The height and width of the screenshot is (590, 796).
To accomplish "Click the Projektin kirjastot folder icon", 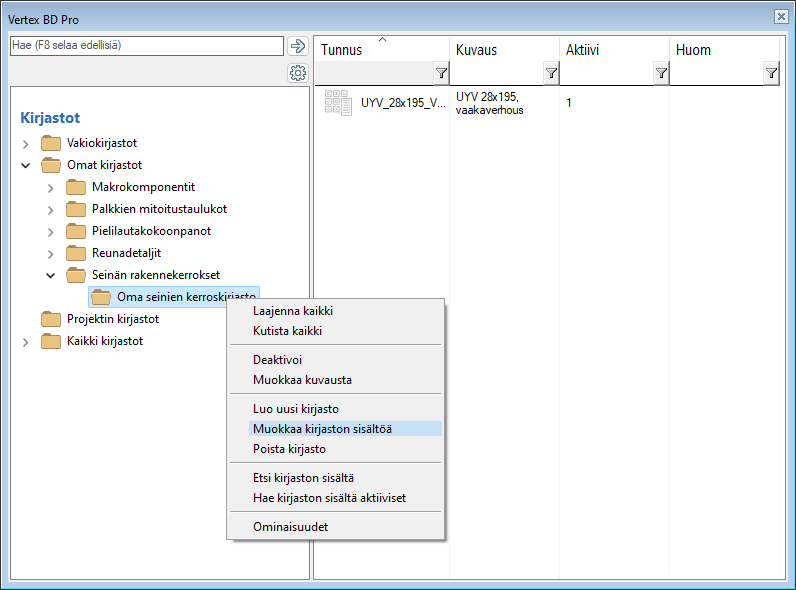I will pyautogui.click(x=51, y=319).
